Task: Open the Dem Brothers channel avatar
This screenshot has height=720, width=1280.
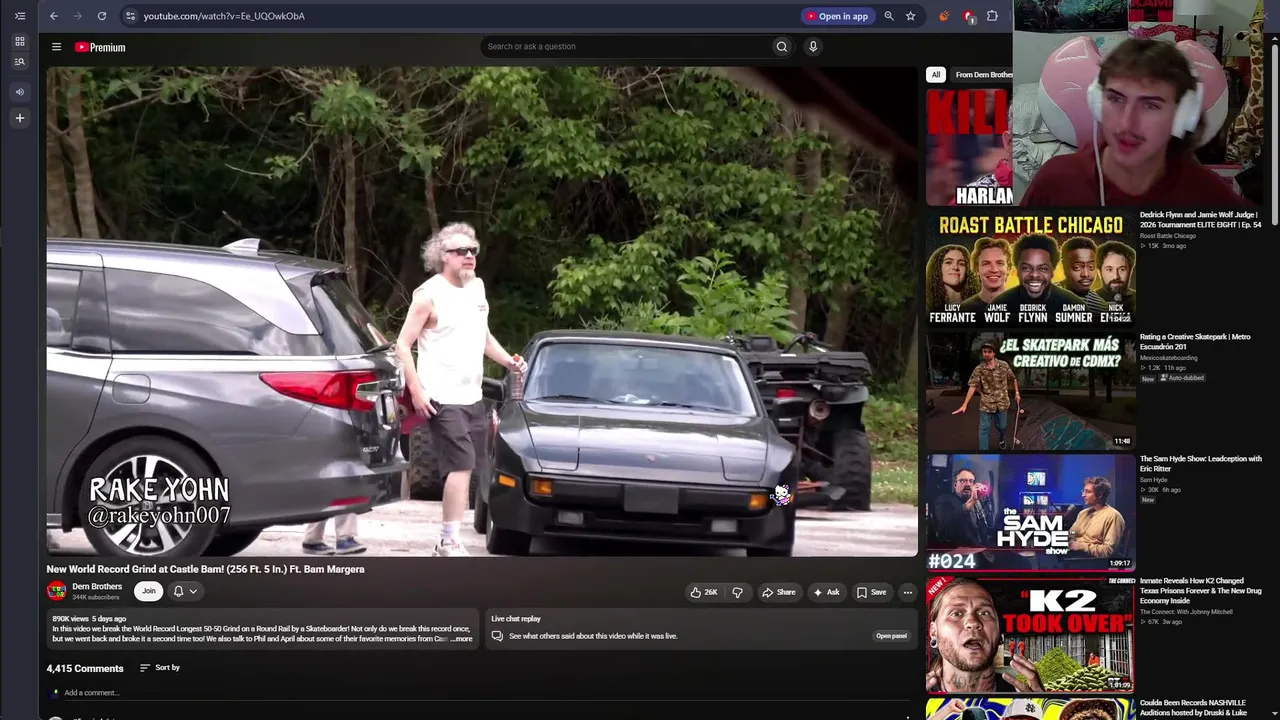Action: (57, 591)
